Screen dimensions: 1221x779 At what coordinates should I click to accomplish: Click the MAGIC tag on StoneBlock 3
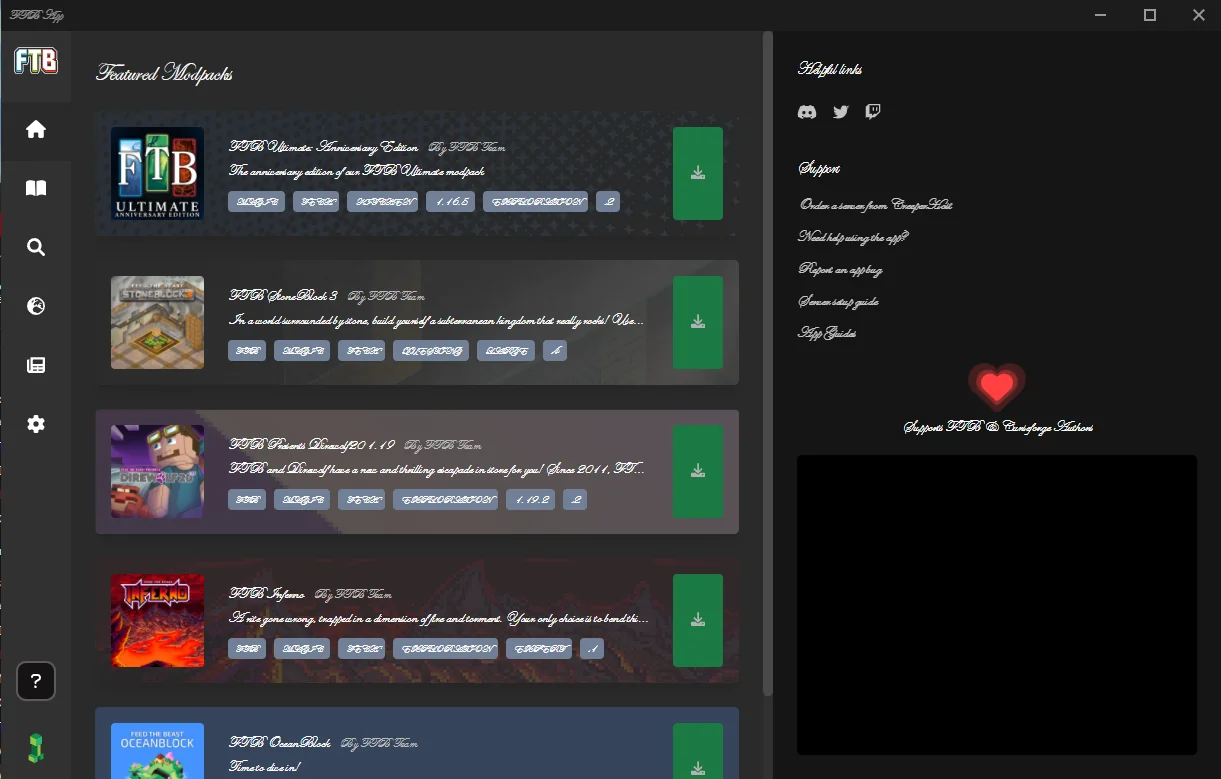click(x=302, y=351)
